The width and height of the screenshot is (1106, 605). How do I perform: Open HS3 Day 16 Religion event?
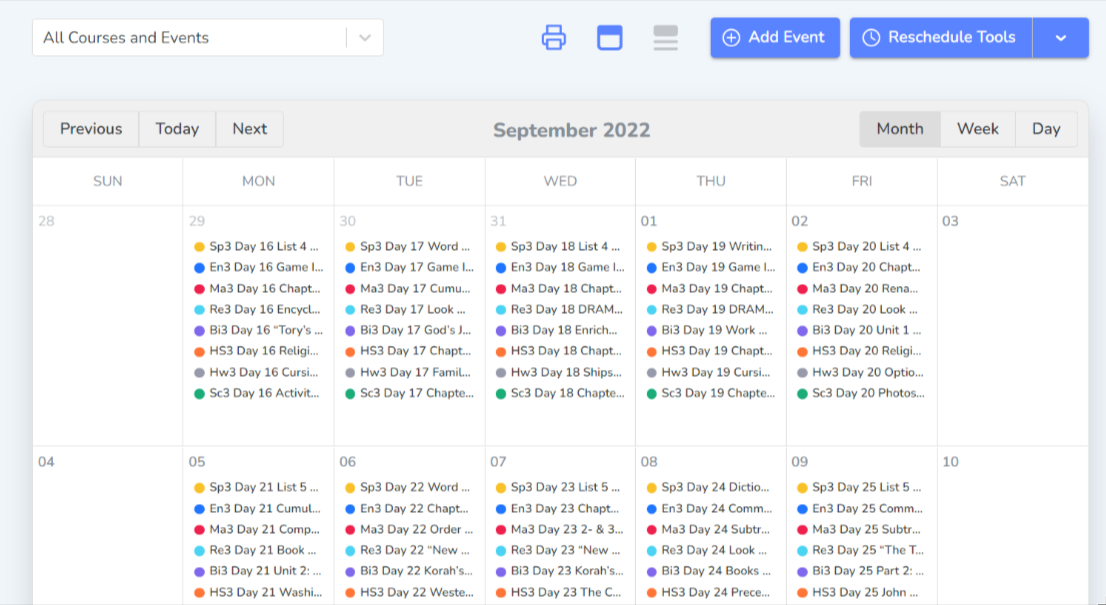(257, 351)
